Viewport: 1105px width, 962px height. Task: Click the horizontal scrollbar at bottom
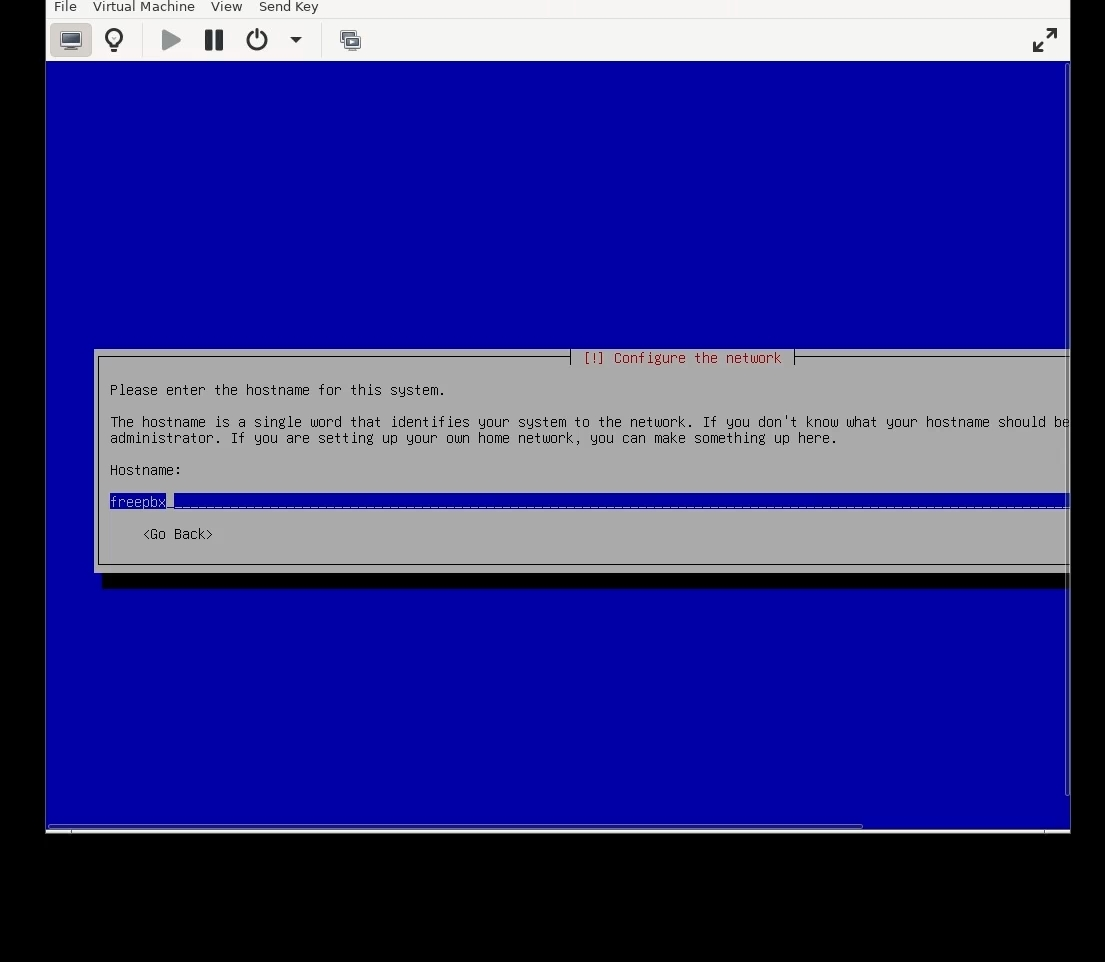[x=455, y=826]
